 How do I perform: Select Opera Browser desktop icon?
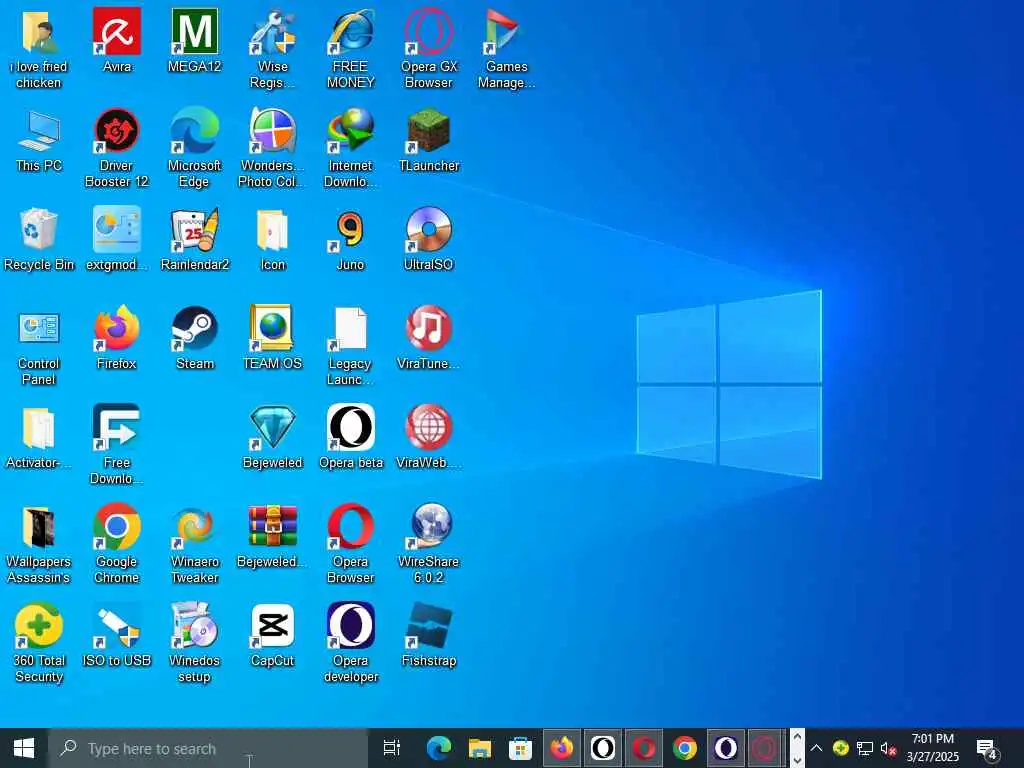[x=351, y=544]
